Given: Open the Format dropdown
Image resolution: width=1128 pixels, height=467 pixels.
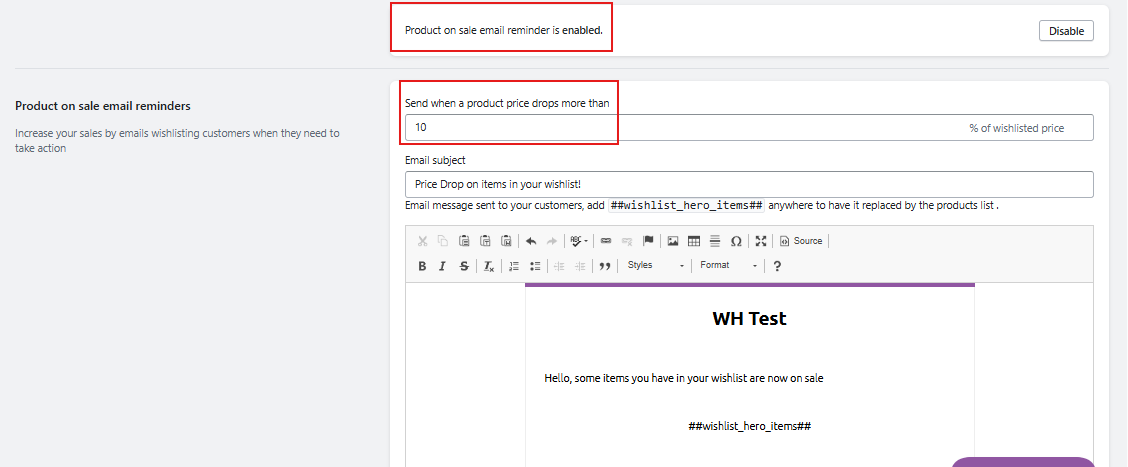Looking at the screenshot, I should (x=729, y=266).
